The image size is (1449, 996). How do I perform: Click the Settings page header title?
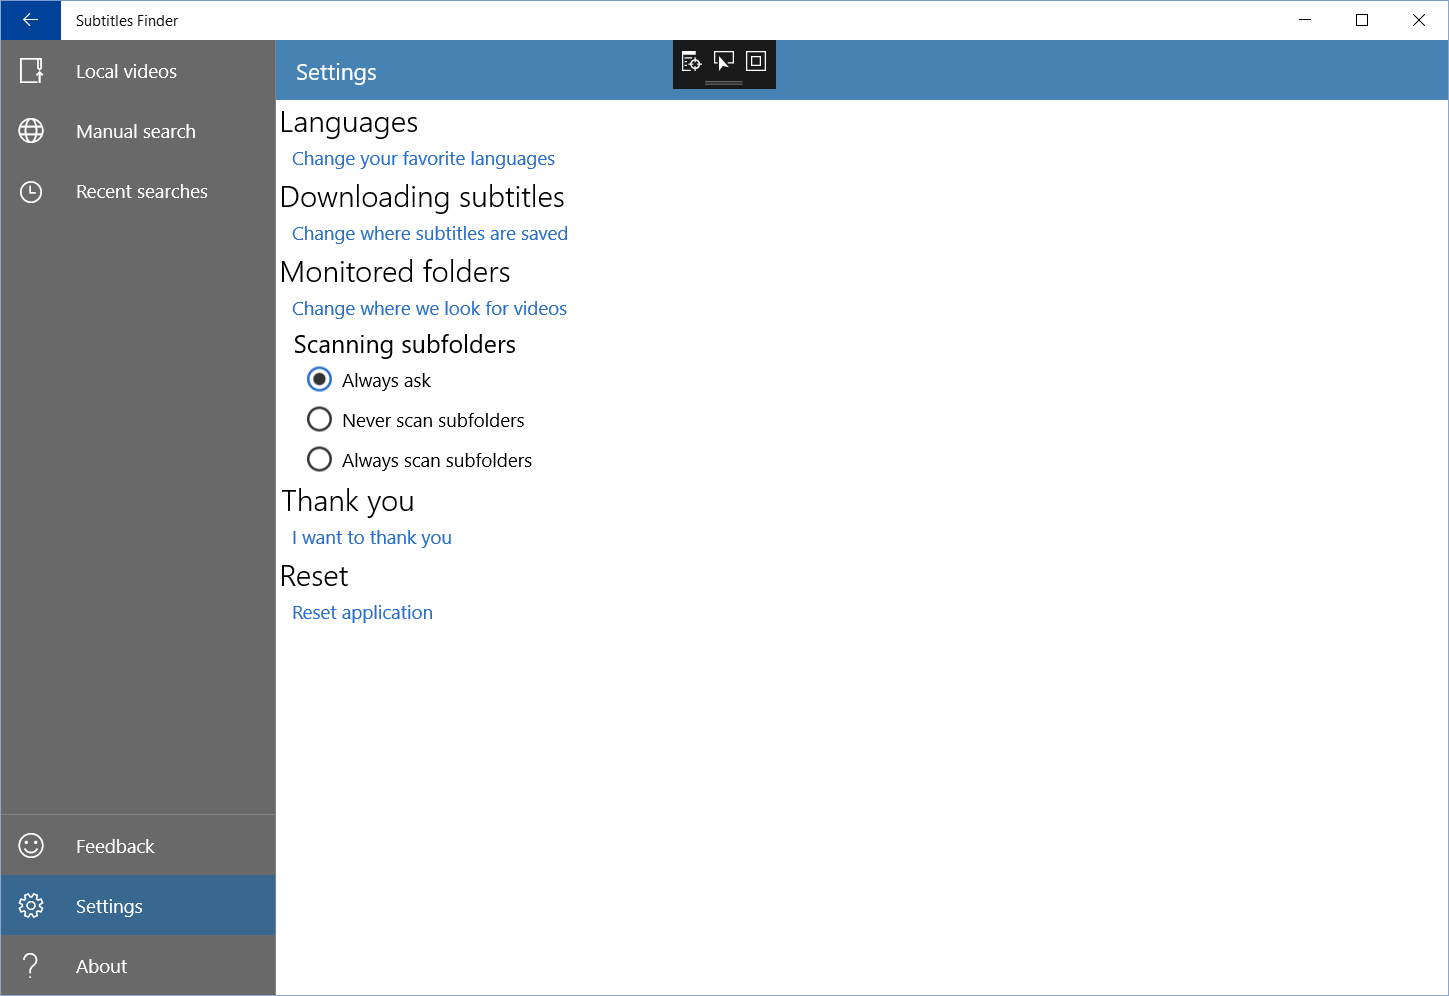(336, 72)
